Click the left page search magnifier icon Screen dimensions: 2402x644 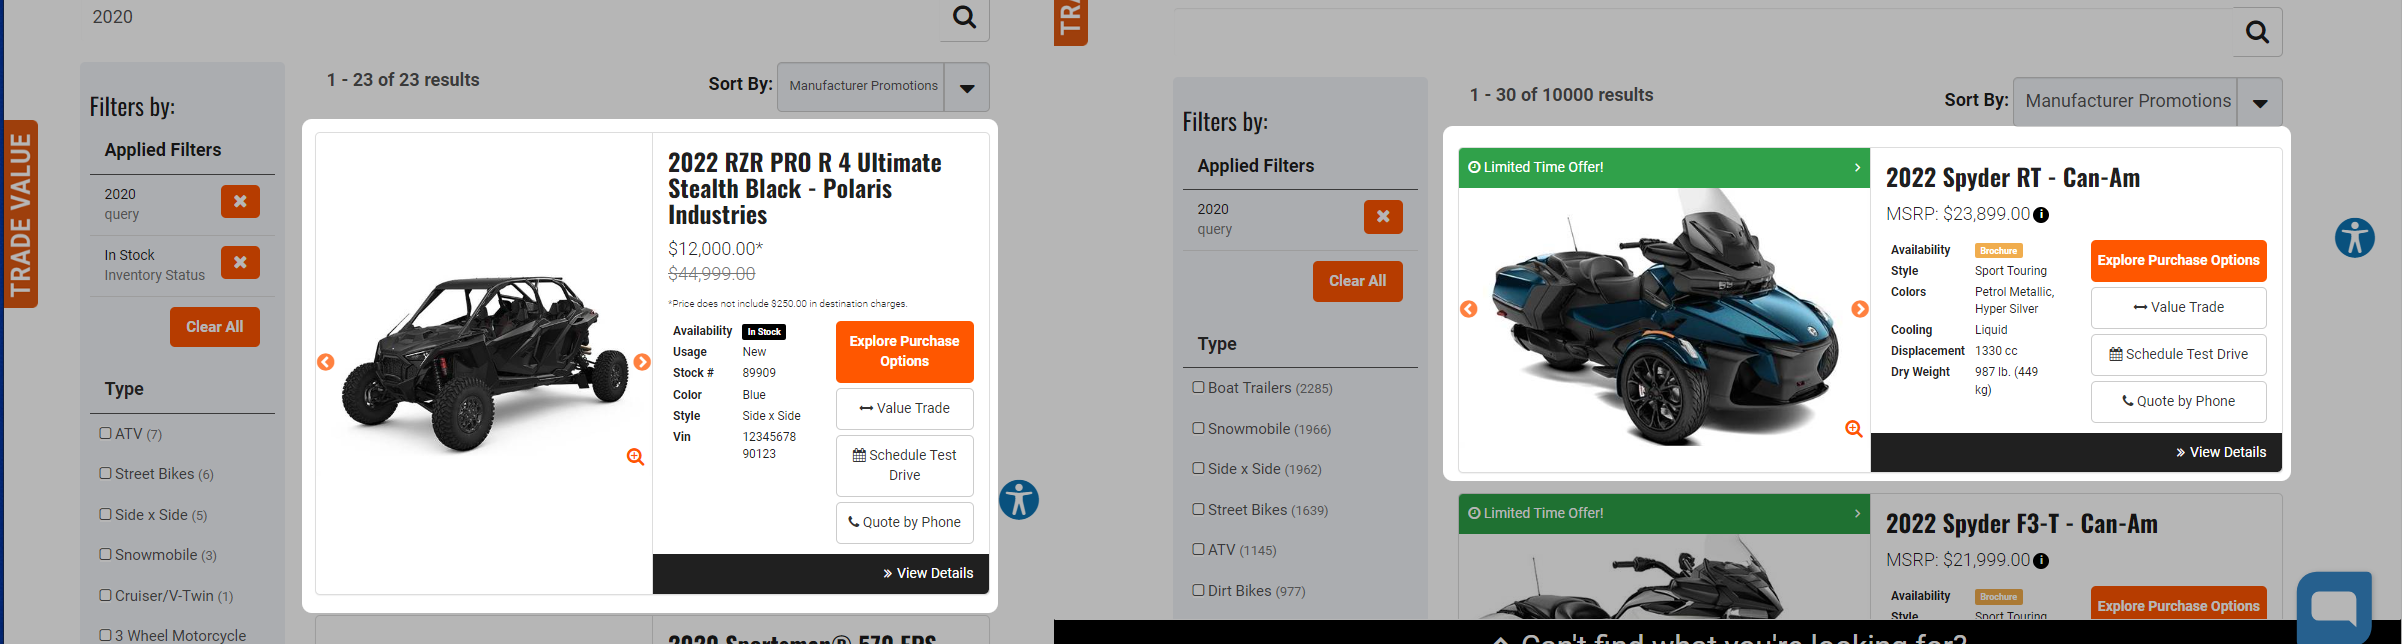coord(964,17)
